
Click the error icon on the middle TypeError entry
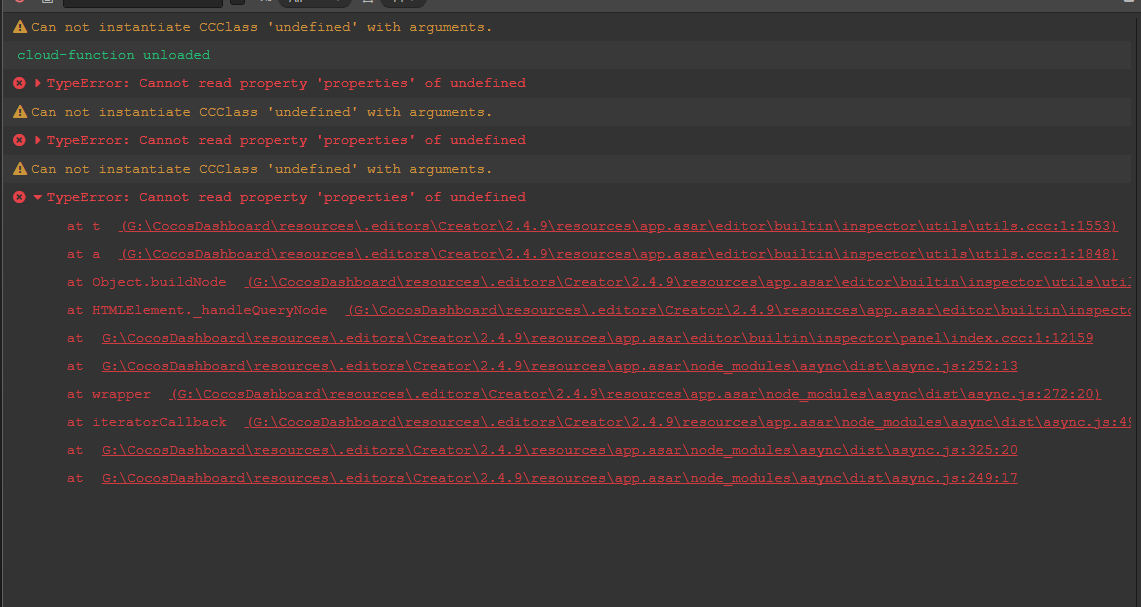pos(19,140)
